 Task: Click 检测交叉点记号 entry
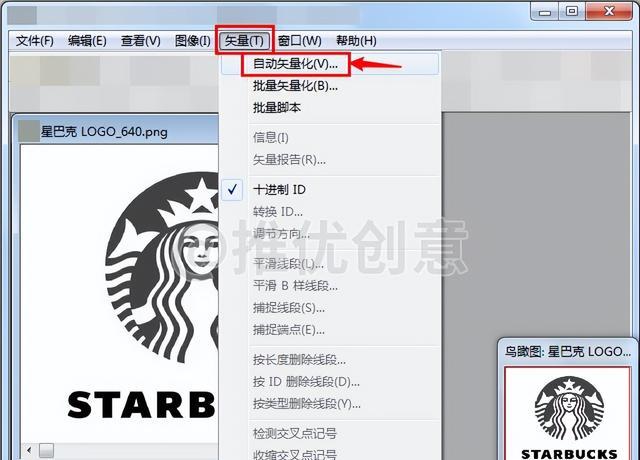(330, 433)
